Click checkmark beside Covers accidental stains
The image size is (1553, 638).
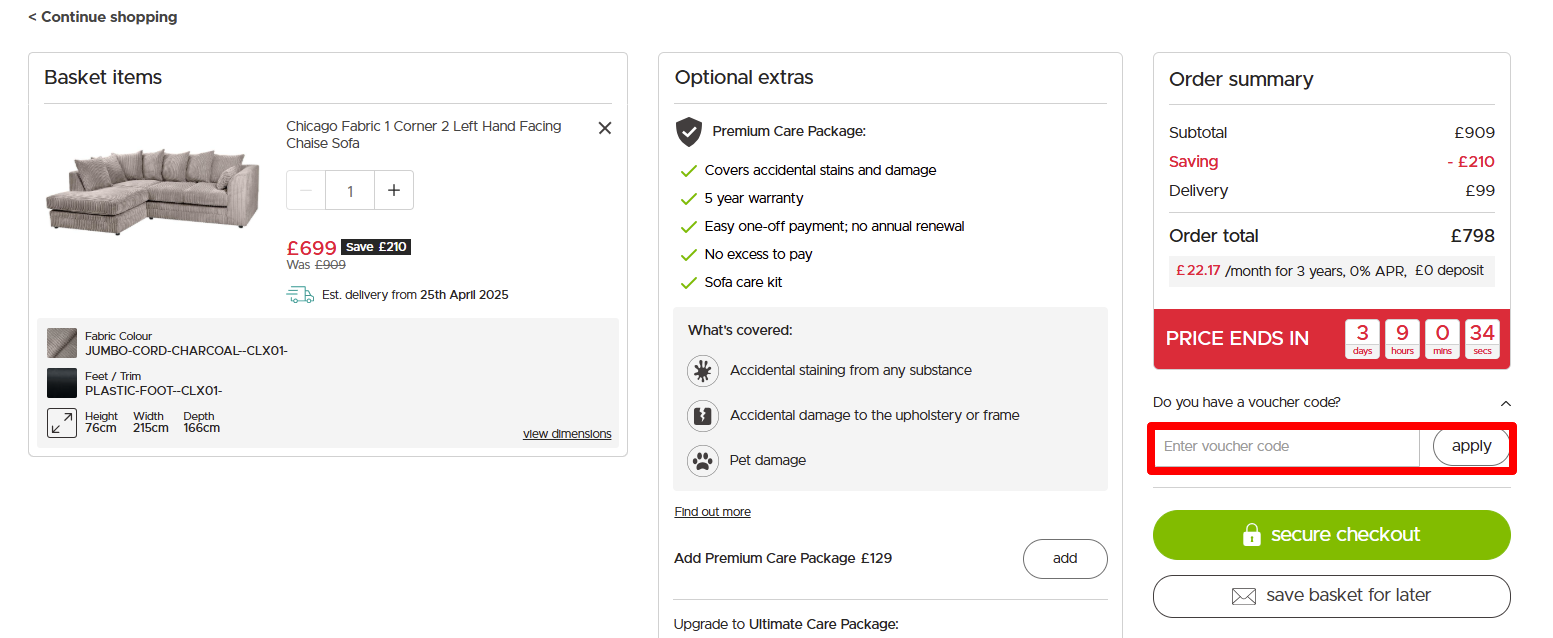tap(688, 171)
